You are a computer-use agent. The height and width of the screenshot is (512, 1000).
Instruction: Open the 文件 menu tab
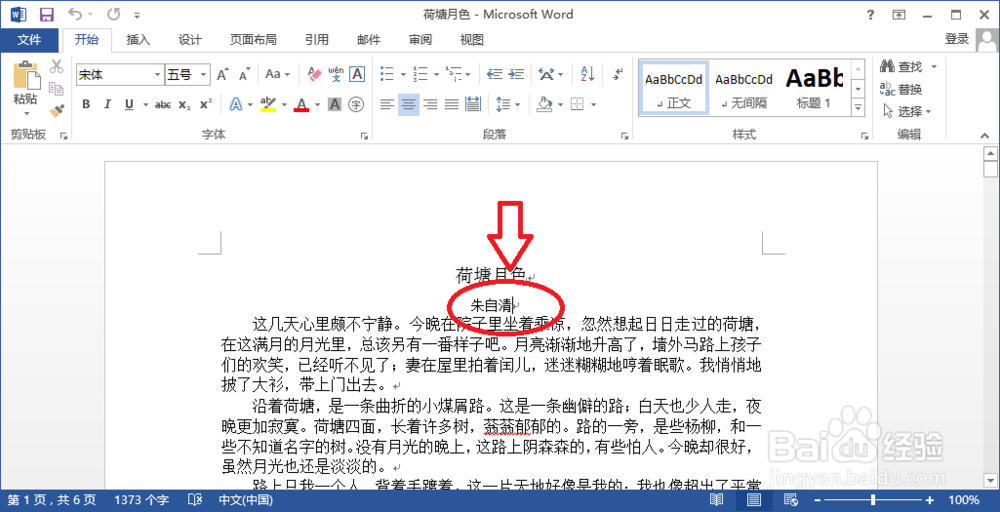click(29, 40)
